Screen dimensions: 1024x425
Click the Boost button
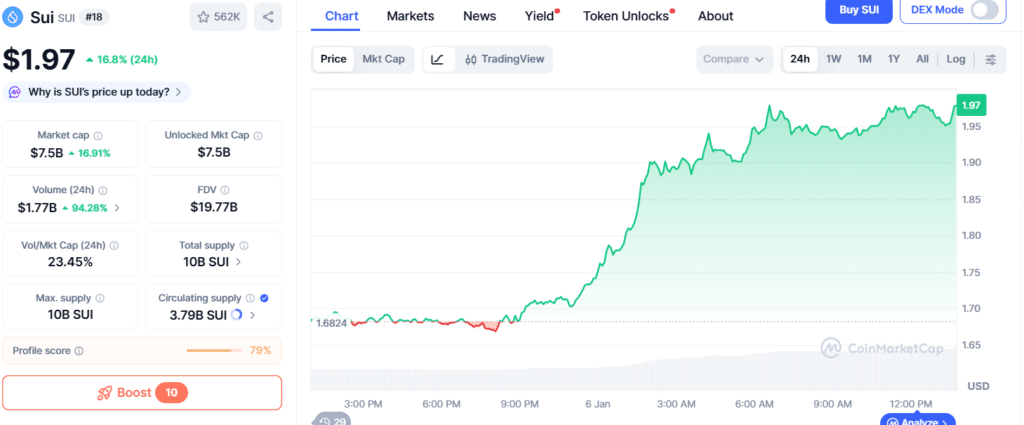[142, 392]
